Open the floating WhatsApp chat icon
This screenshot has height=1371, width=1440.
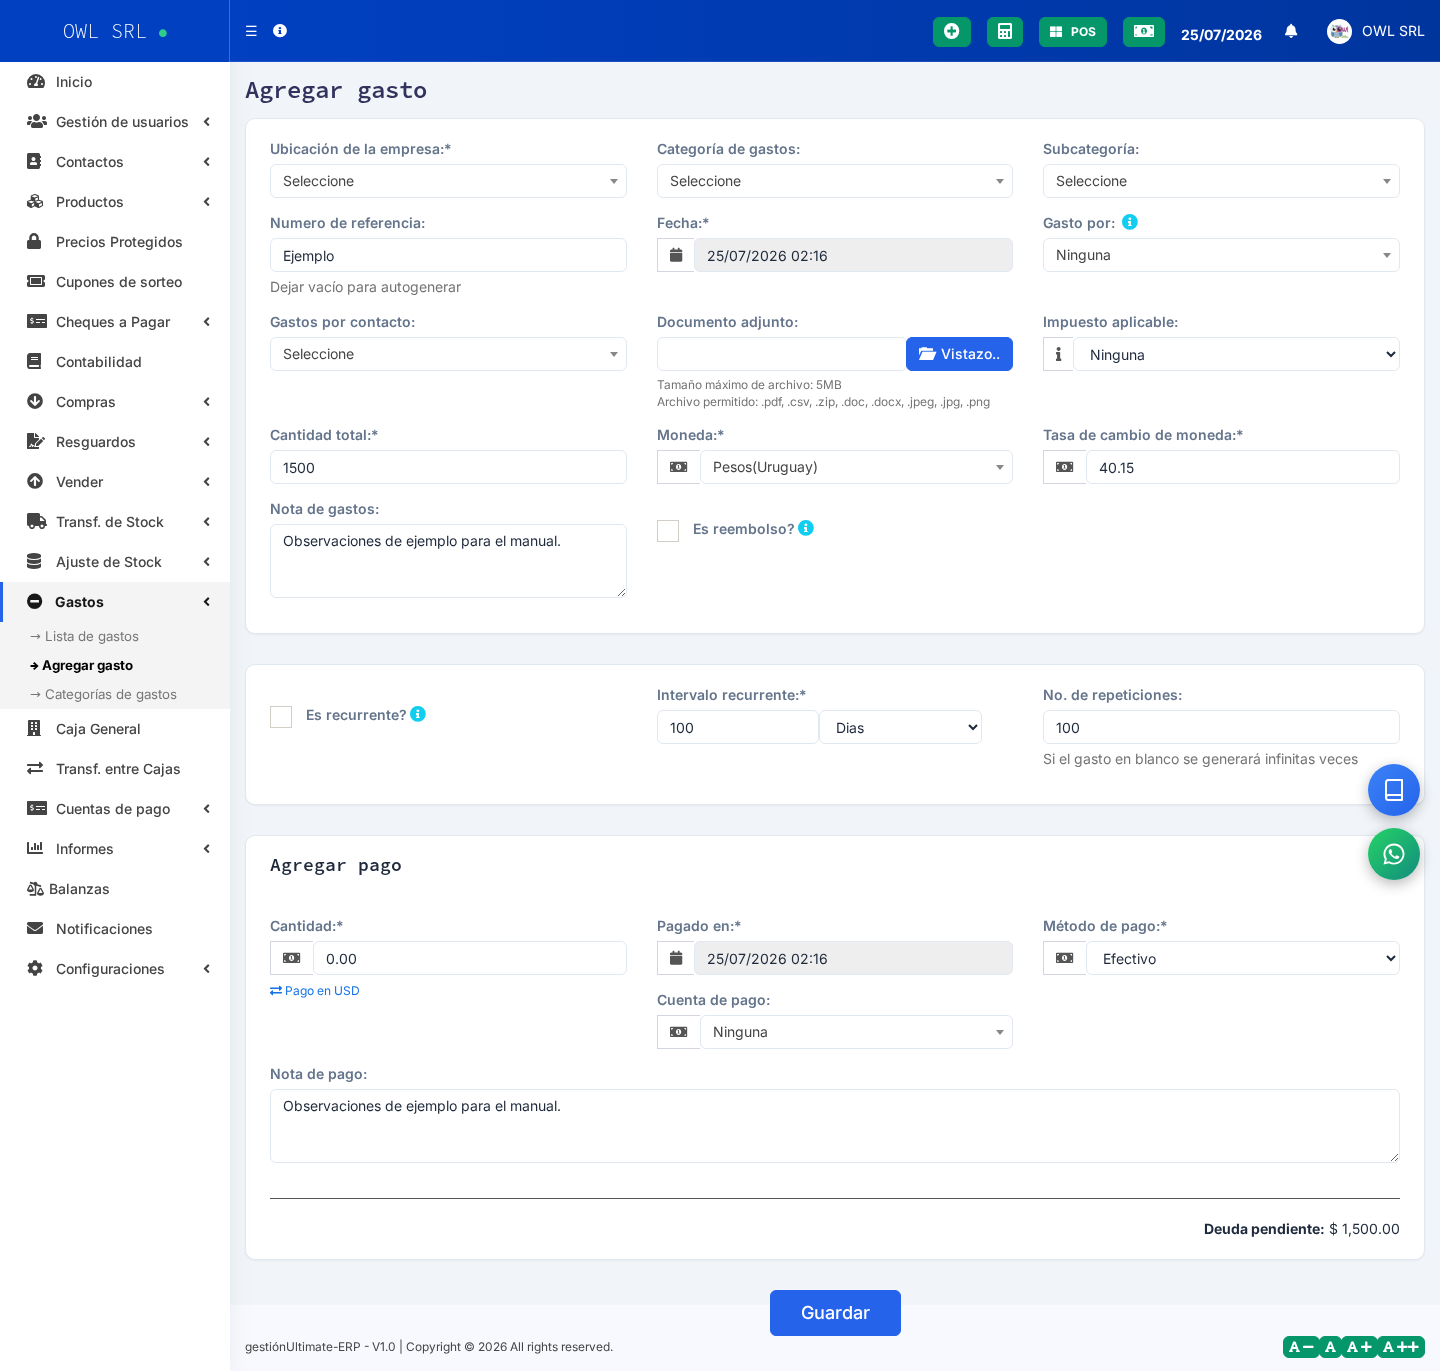1394,854
